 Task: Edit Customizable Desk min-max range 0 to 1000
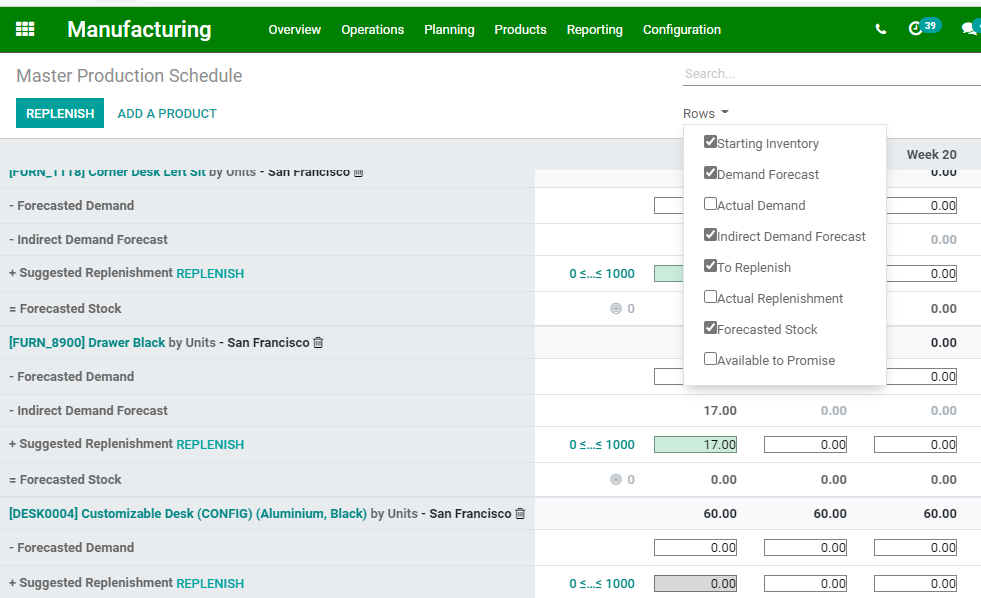coord(602,584)
